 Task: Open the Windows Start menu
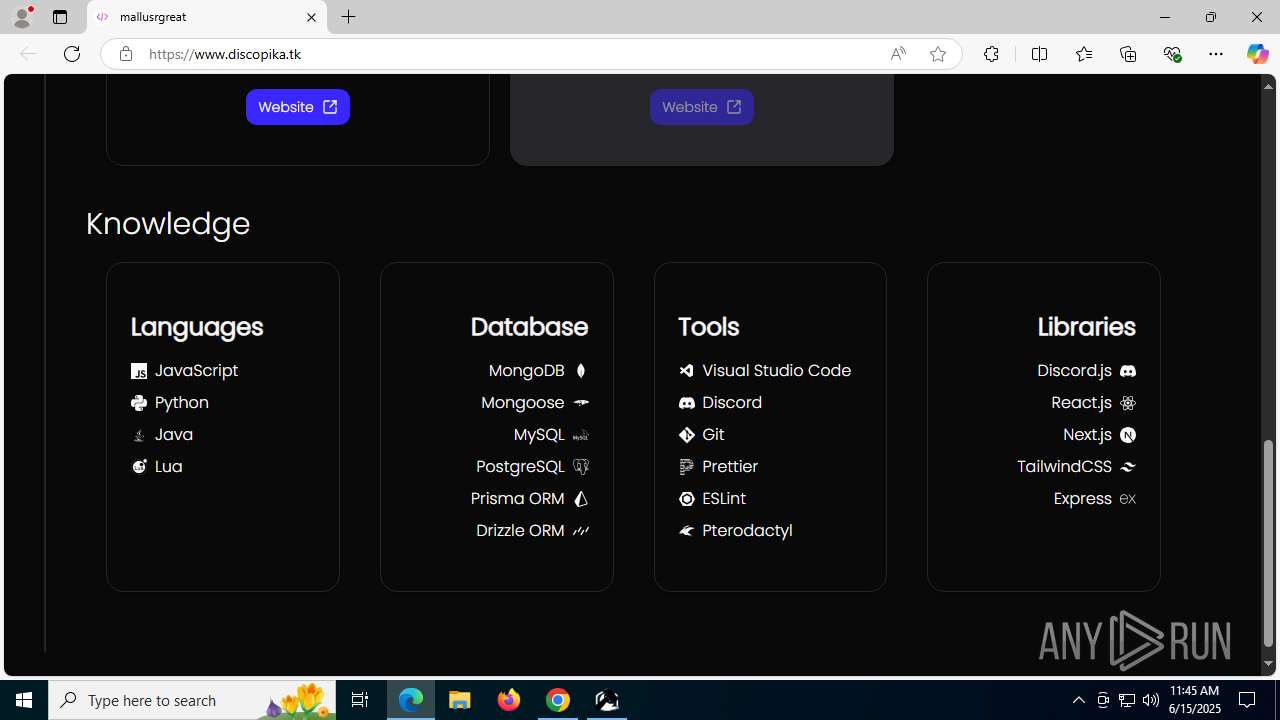point(24,700)
